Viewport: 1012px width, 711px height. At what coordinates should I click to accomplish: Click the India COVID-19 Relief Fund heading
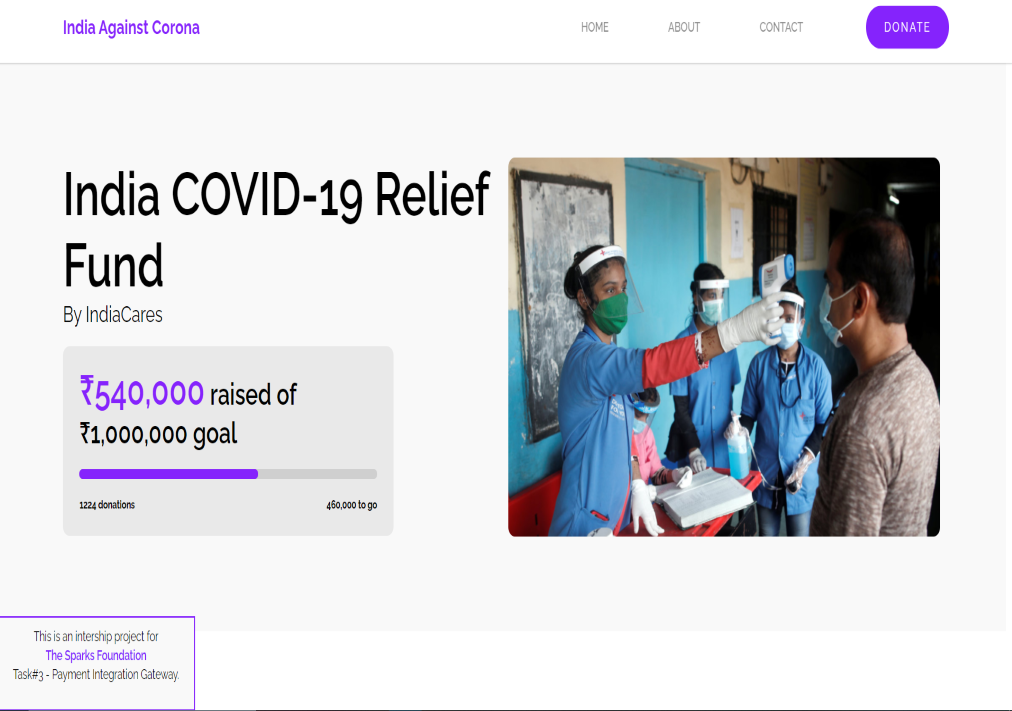coord(276,229)
